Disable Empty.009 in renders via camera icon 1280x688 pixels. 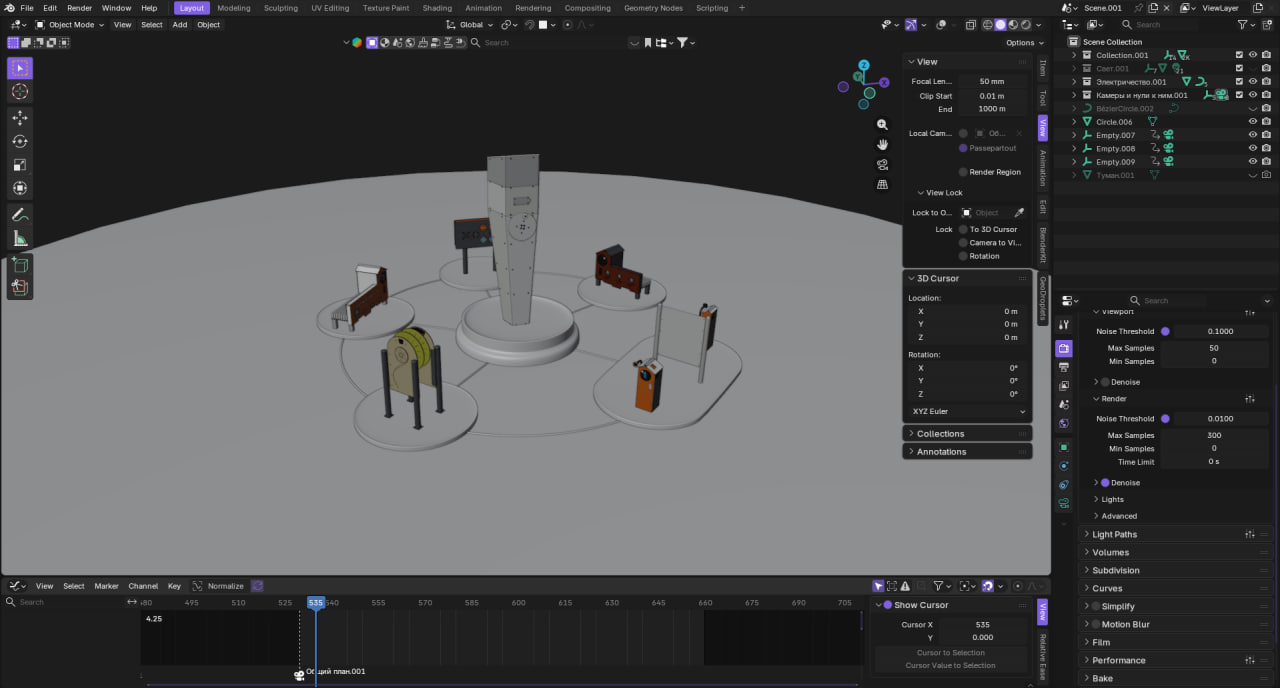pos(1267,162)
